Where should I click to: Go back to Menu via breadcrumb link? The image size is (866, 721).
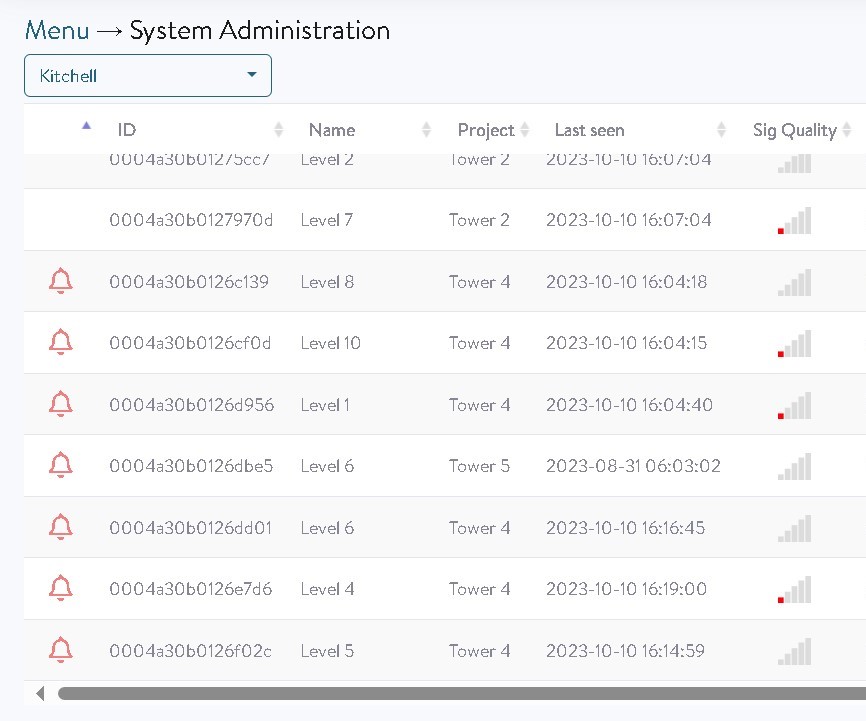click(x=56, y=30)
